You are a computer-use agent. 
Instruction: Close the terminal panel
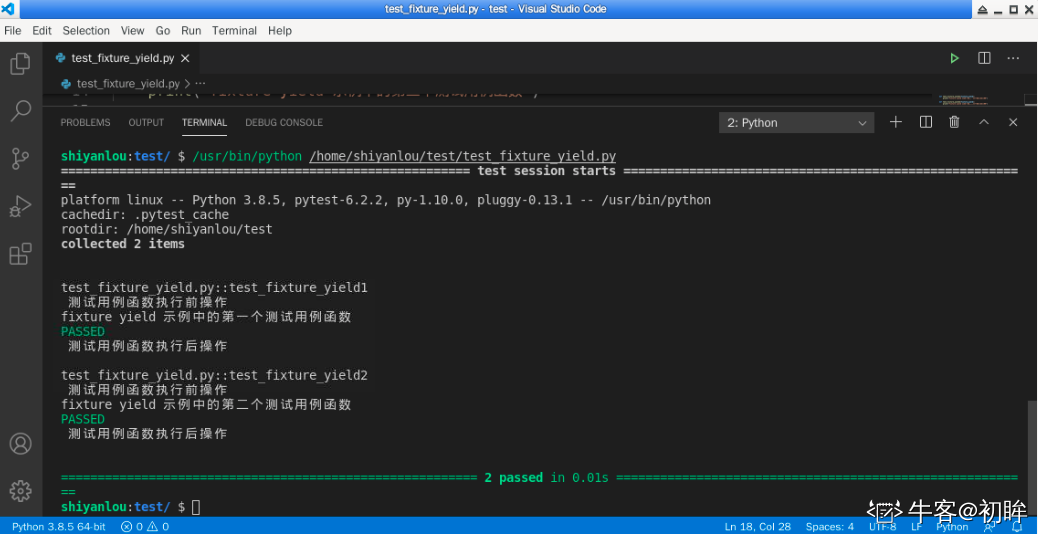click(x=1013, y=122)
